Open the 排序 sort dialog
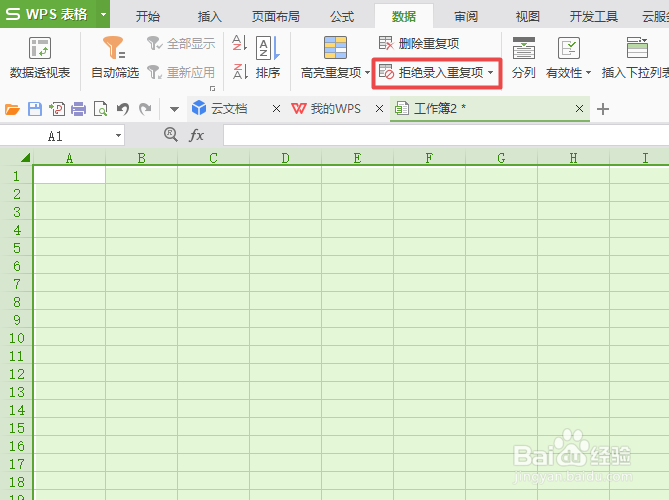The image size is (669, 500). 268,58
